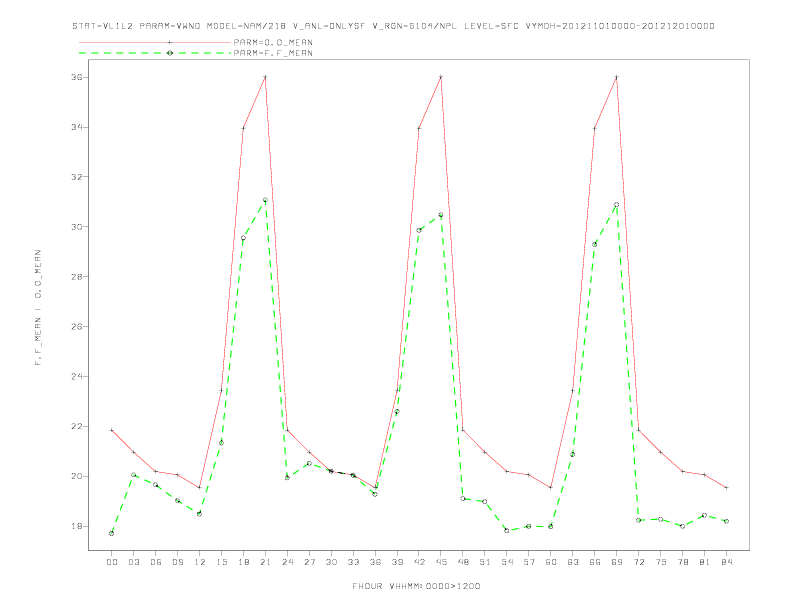Click the y-axis tick label 20
Viewport: 792px width, 612px height.
(x=77, y=476)
